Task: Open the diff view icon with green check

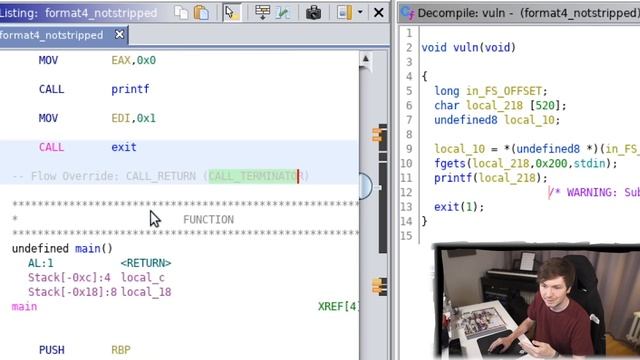Action: pyautogui.click(x=283, y=13)
